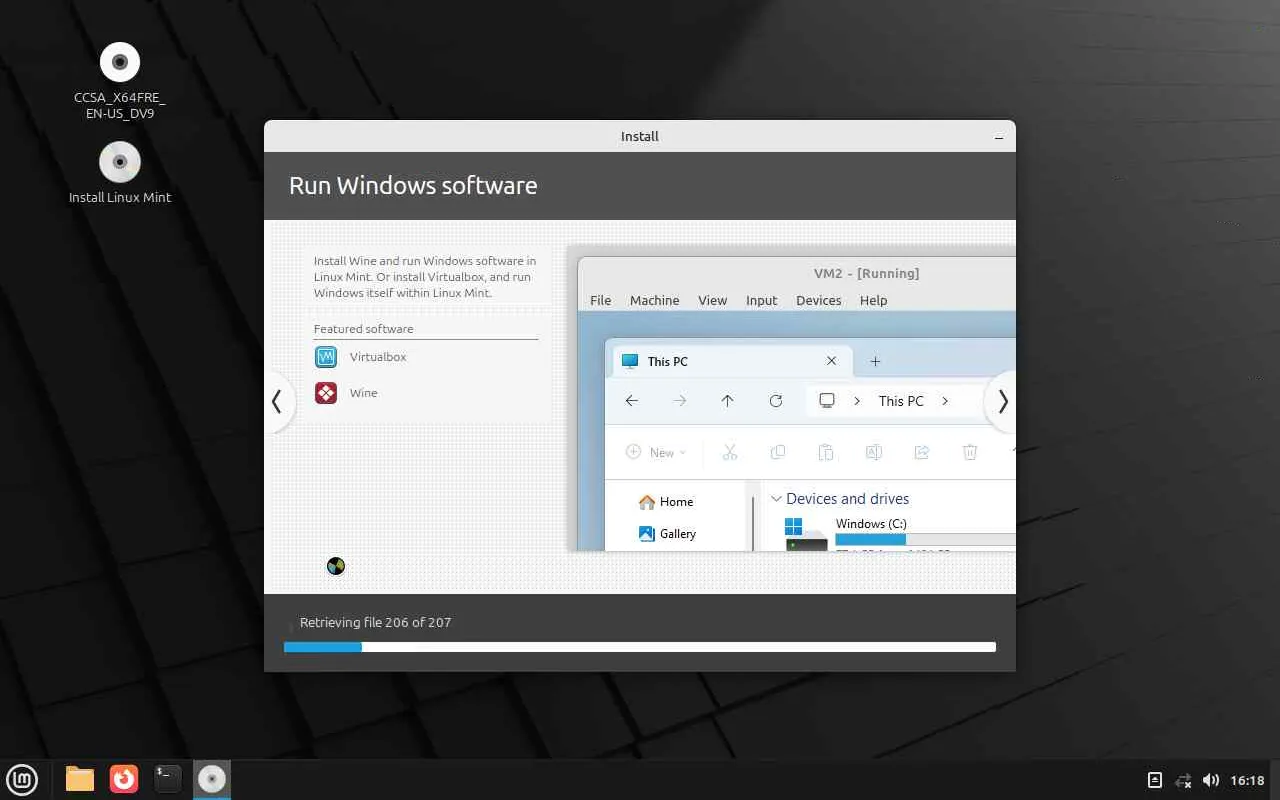Click the Virtualbox label in Featured software
The height and width of the screenshot is (800, 1280).
pyautogui.click(x=378, y=357)
